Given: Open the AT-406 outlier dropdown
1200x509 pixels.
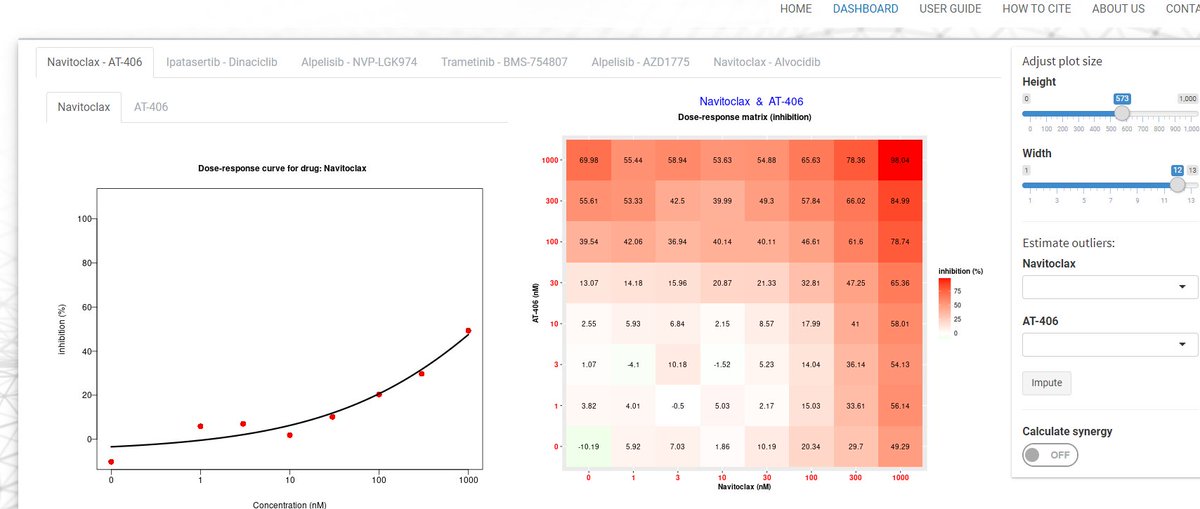Looking at the screenshot, I should [1109, 345].
